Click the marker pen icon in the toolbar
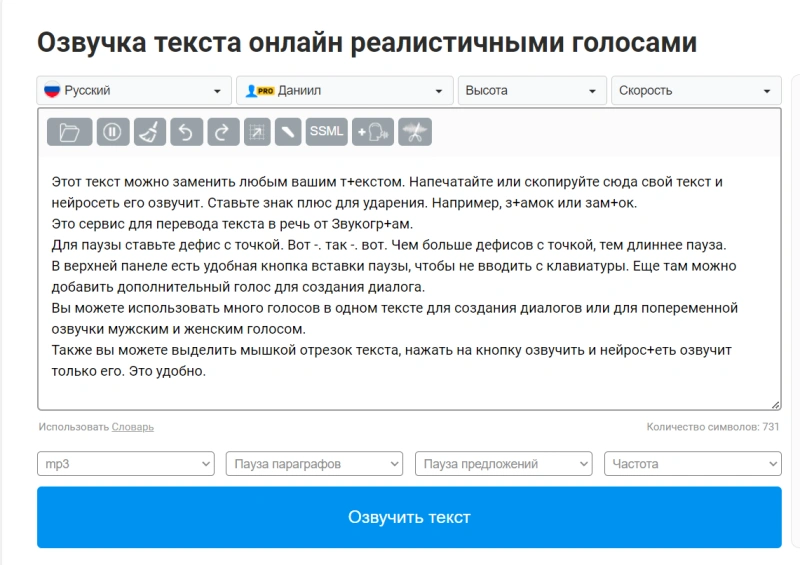The image size is (800, 565). [x=288, y=132]
